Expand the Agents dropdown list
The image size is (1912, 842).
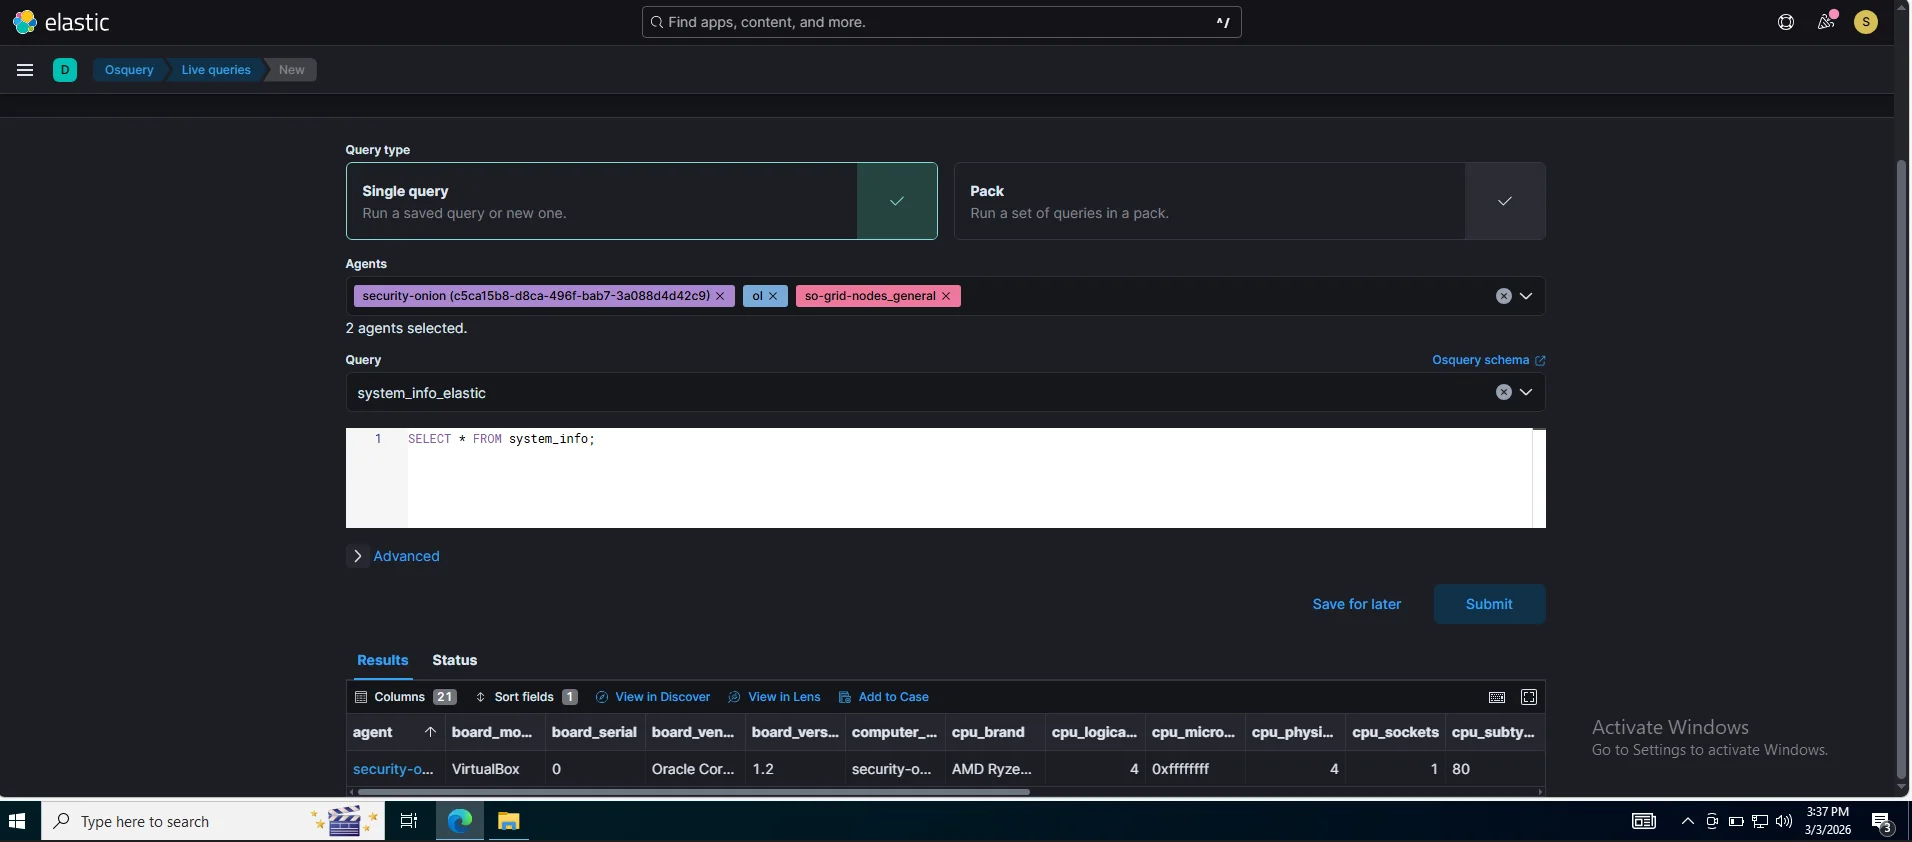[1526, 296]
